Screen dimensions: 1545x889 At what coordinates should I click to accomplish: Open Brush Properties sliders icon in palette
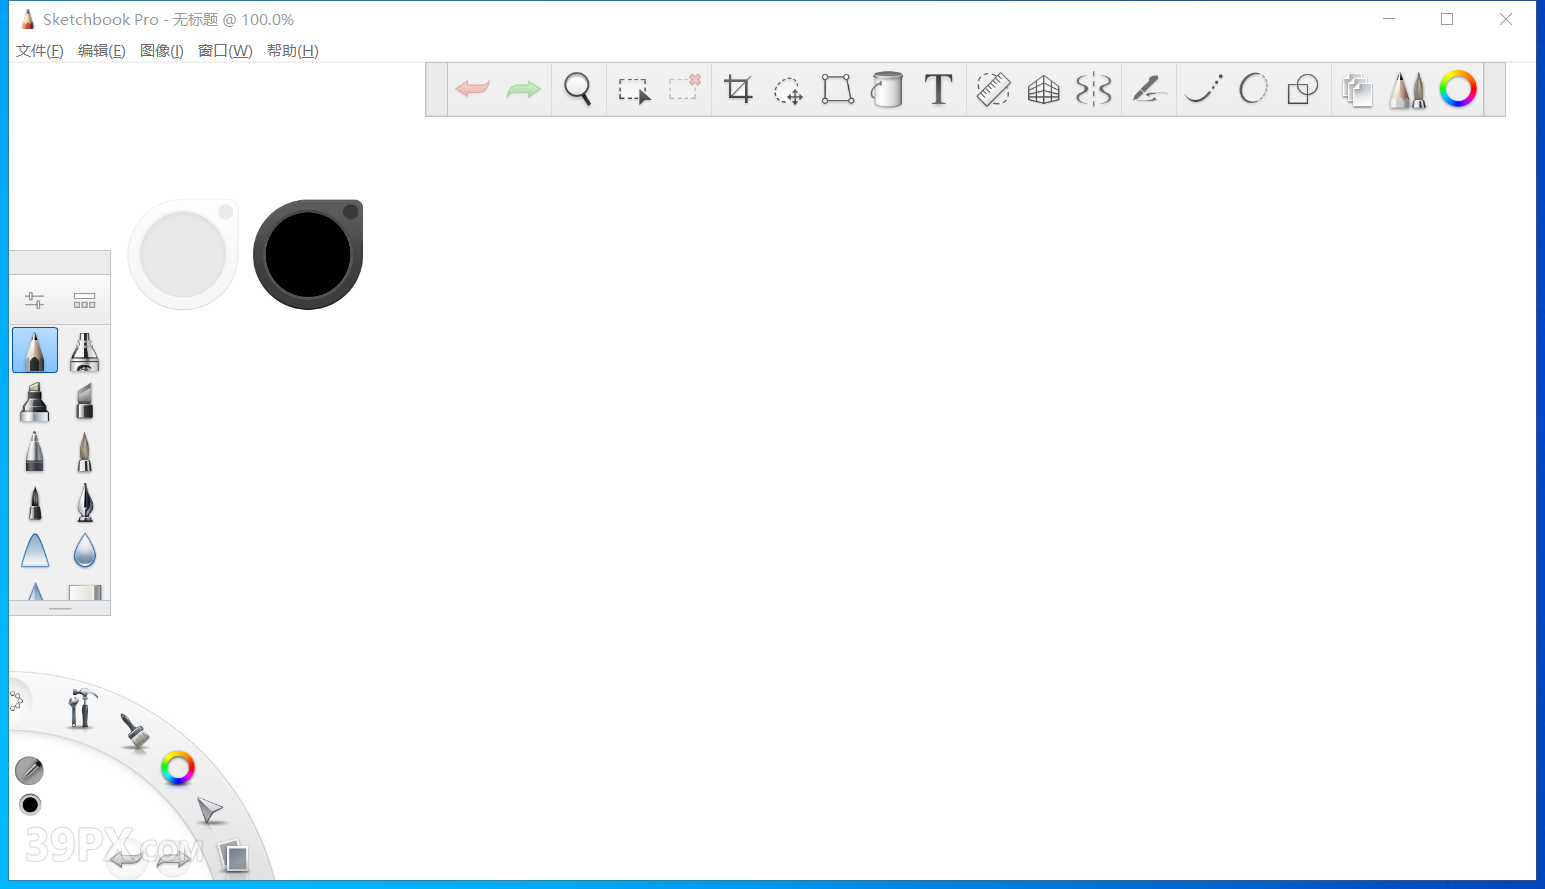pyautogui.click(x=34, y=300)
